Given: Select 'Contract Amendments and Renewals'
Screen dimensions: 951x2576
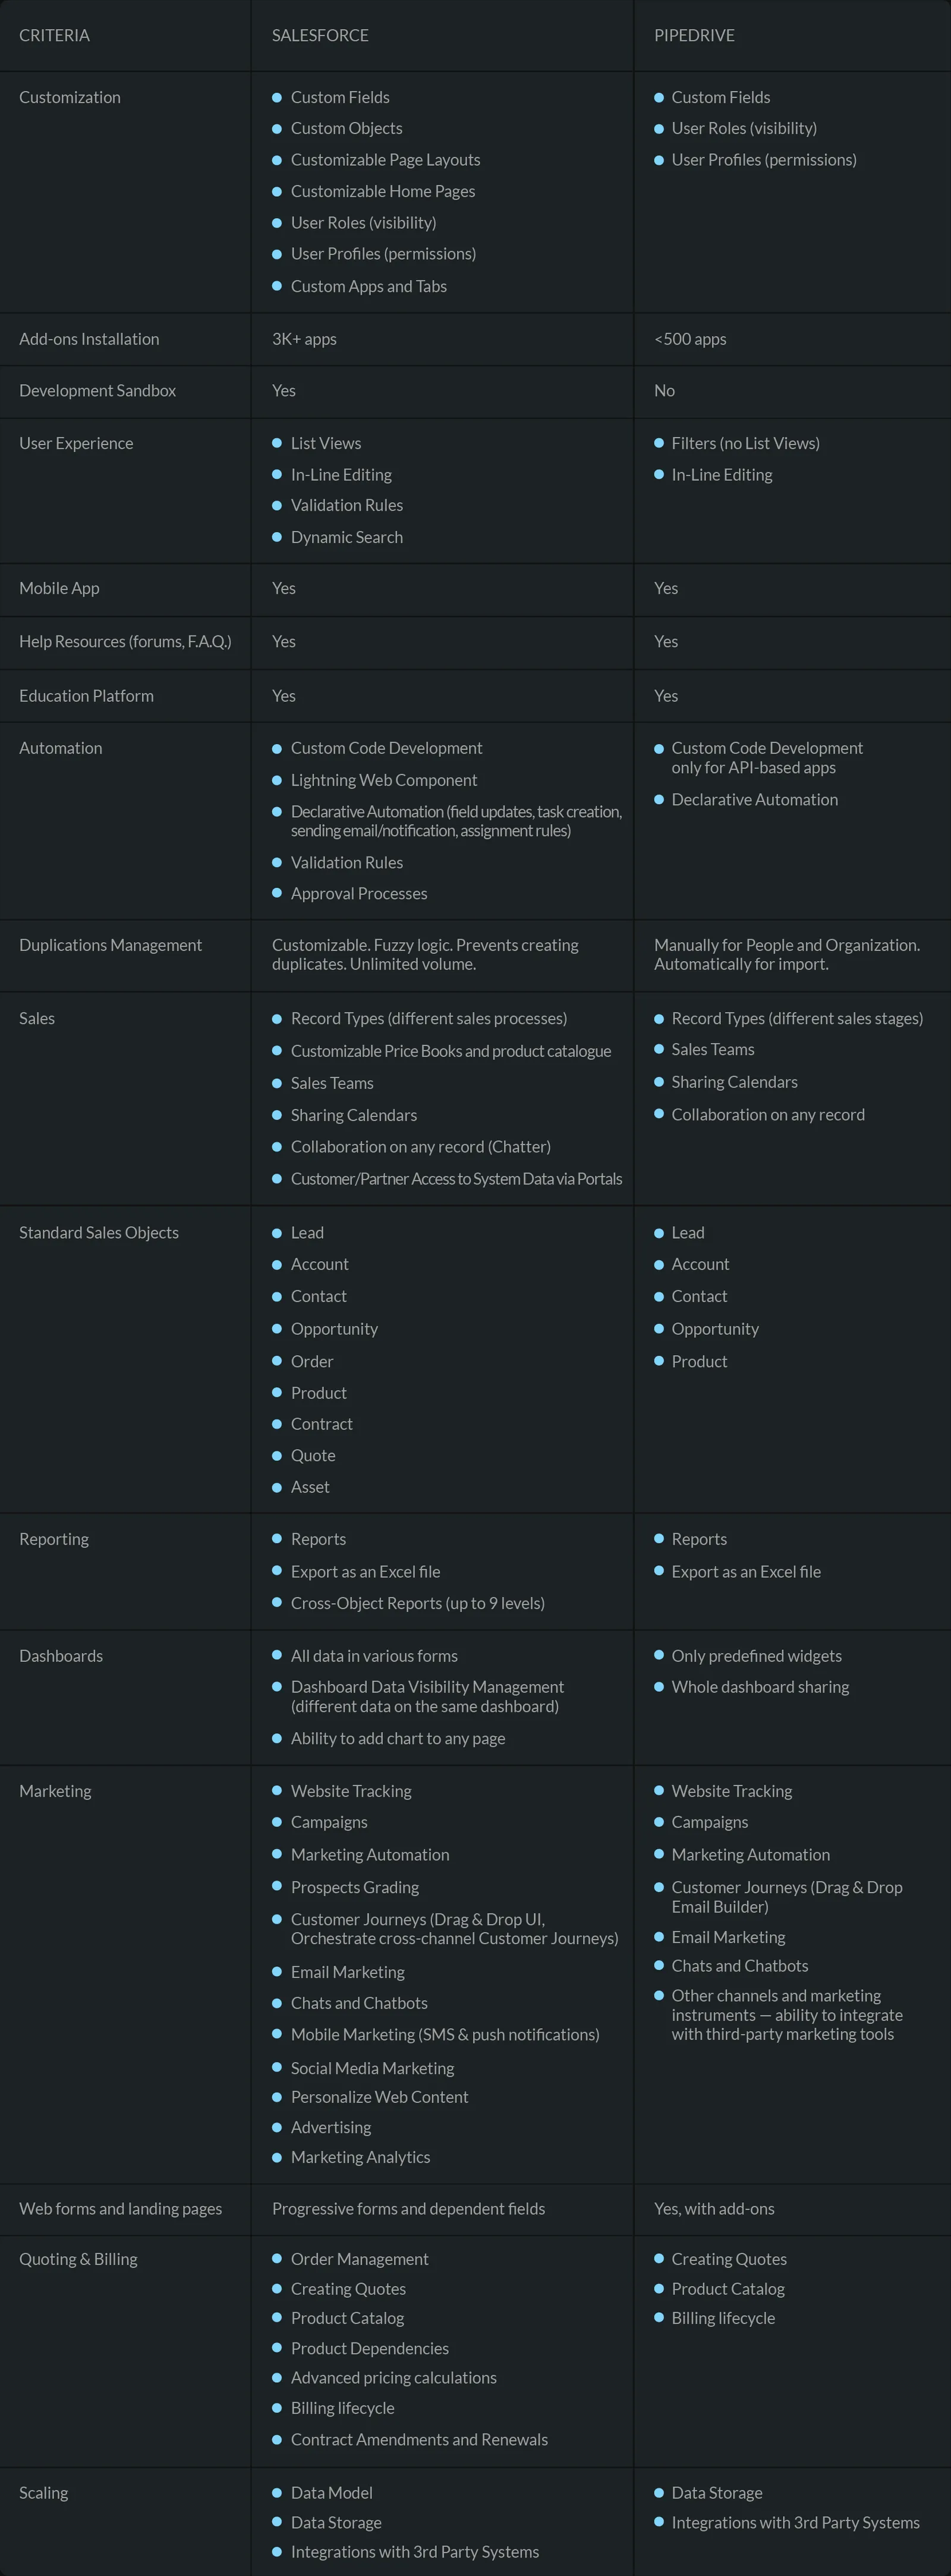Looking at the screenshot, I should pos(419,2440).
